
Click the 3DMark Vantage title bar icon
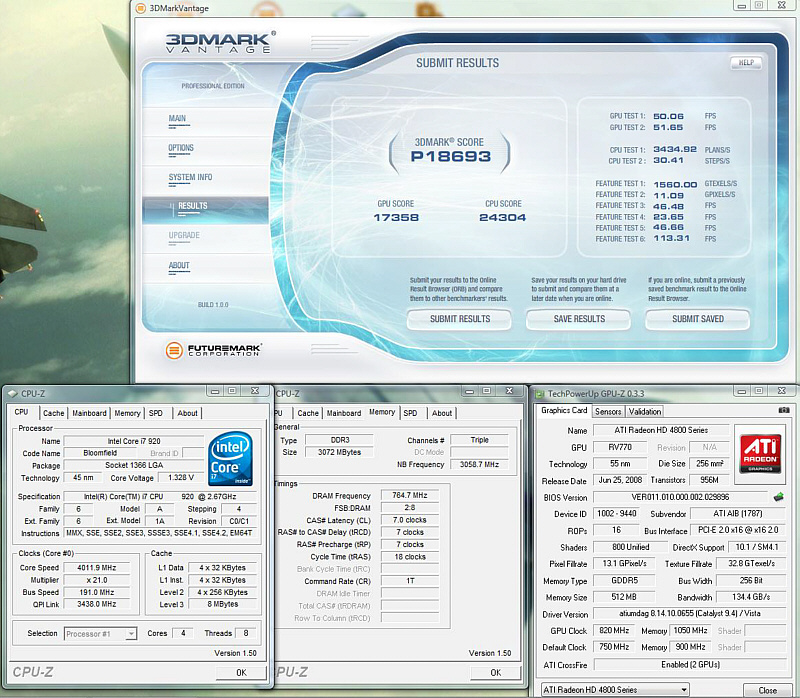[x=140, y=8]
